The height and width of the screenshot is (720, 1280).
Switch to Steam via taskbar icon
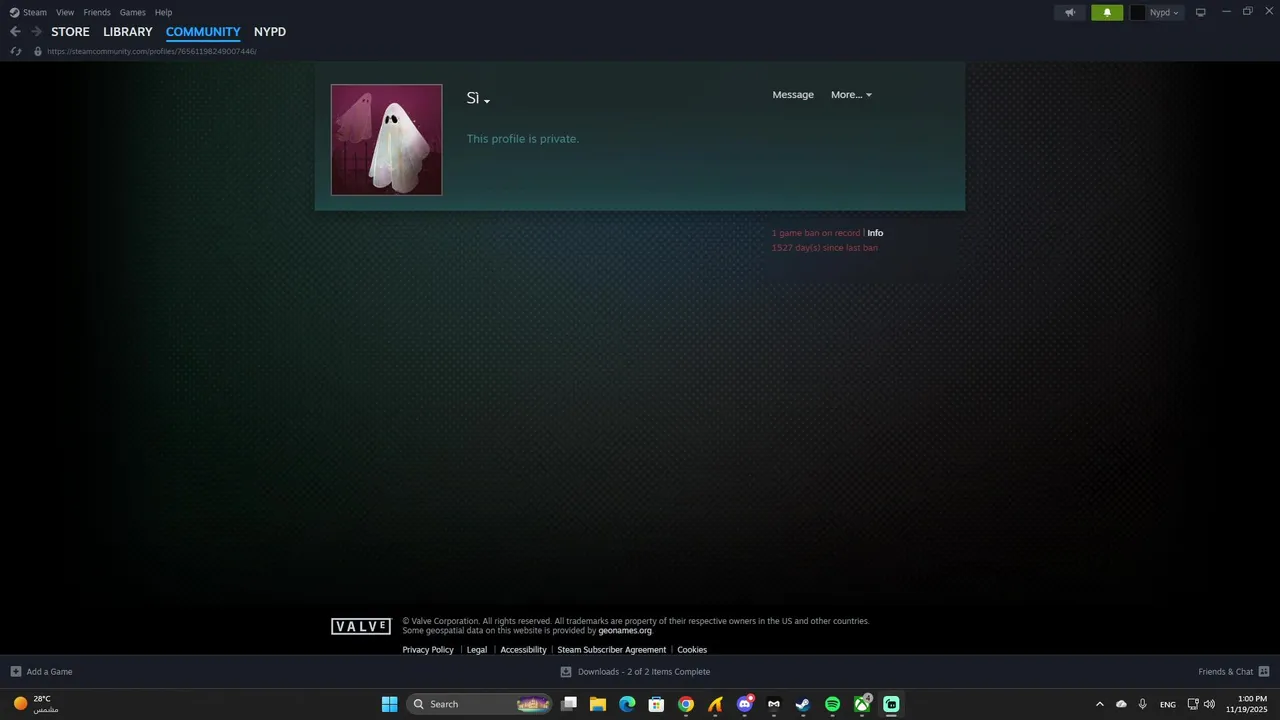coord(803,704)
